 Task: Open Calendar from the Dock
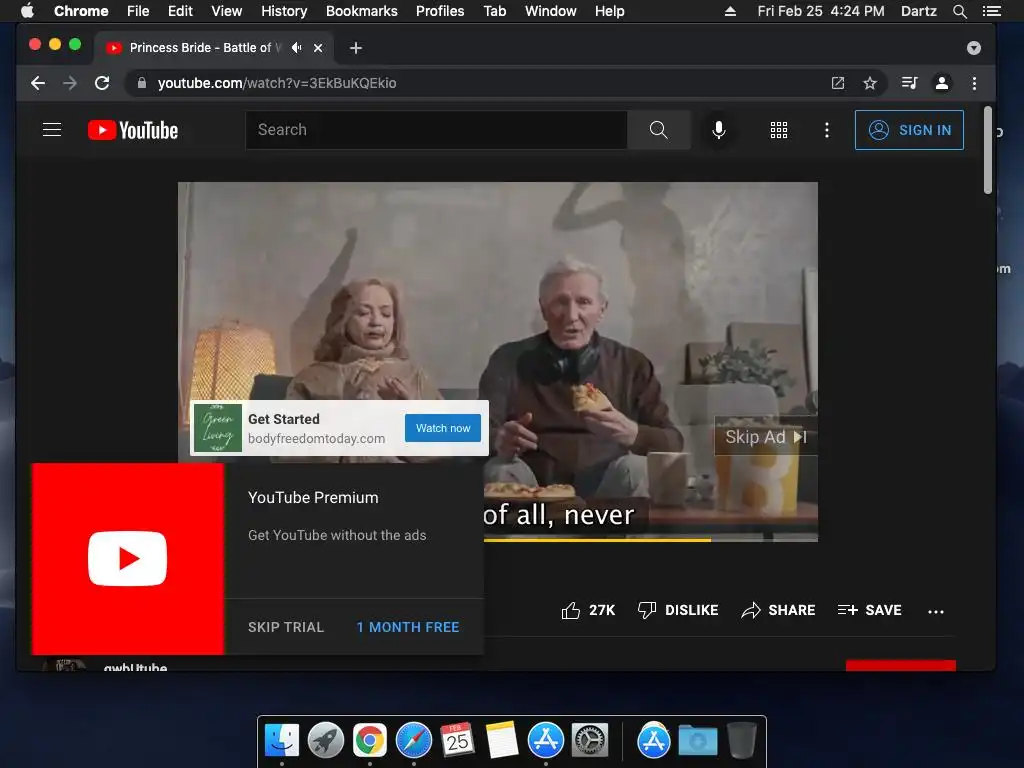(457, 741)
